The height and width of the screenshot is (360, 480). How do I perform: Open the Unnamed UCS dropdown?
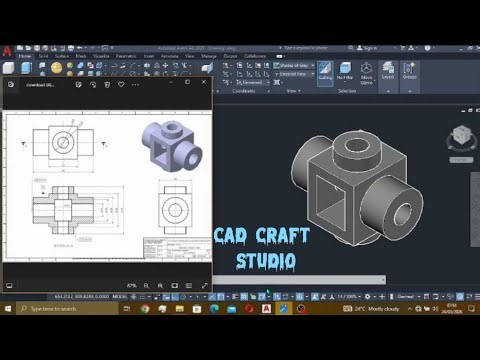click(253, 82)
